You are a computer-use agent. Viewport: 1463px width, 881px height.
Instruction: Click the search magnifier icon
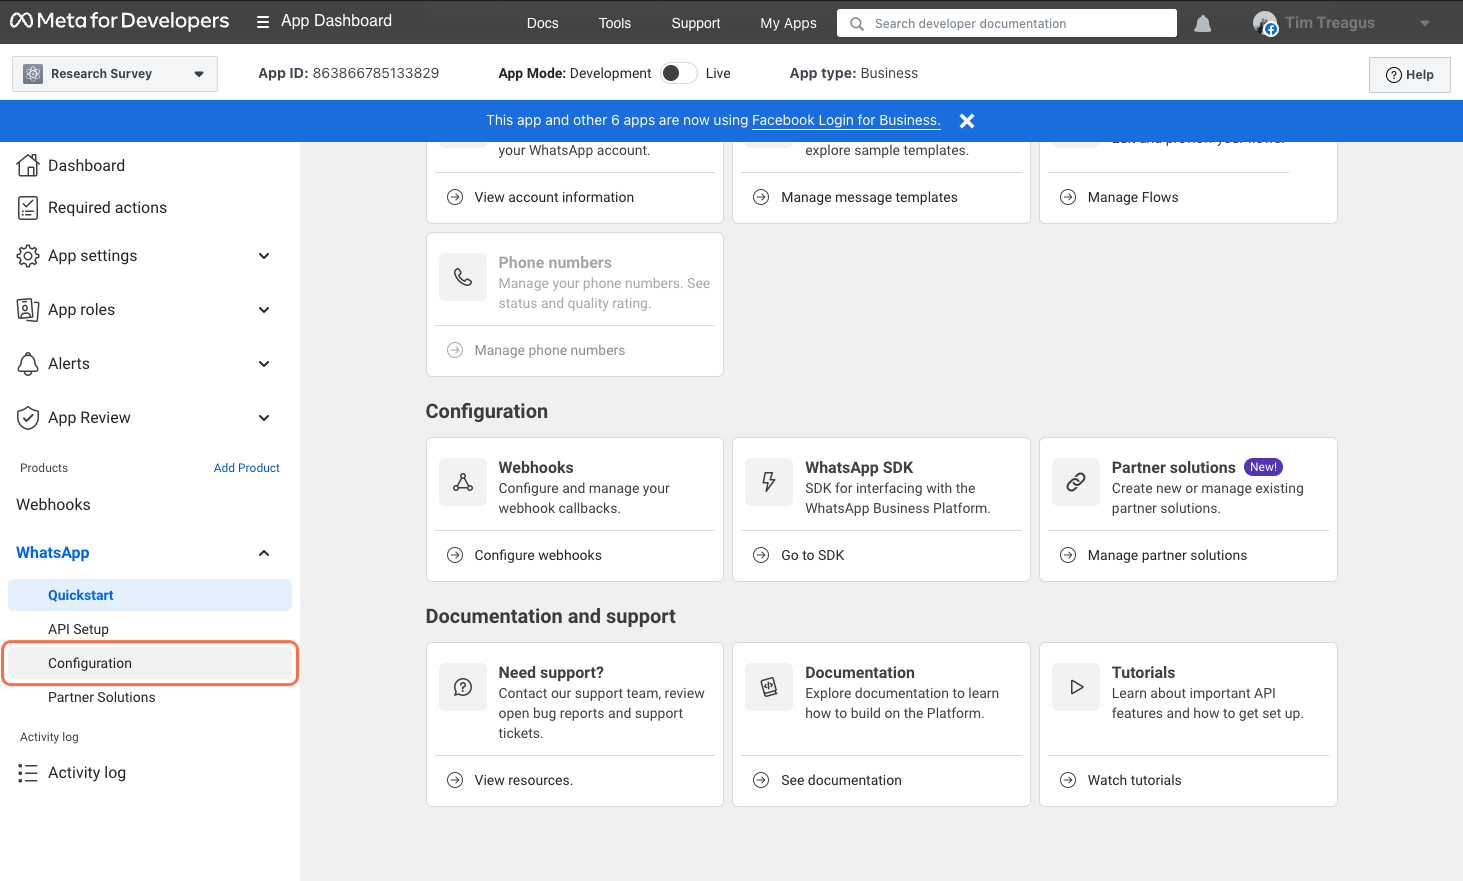click(x=857, y=24)
